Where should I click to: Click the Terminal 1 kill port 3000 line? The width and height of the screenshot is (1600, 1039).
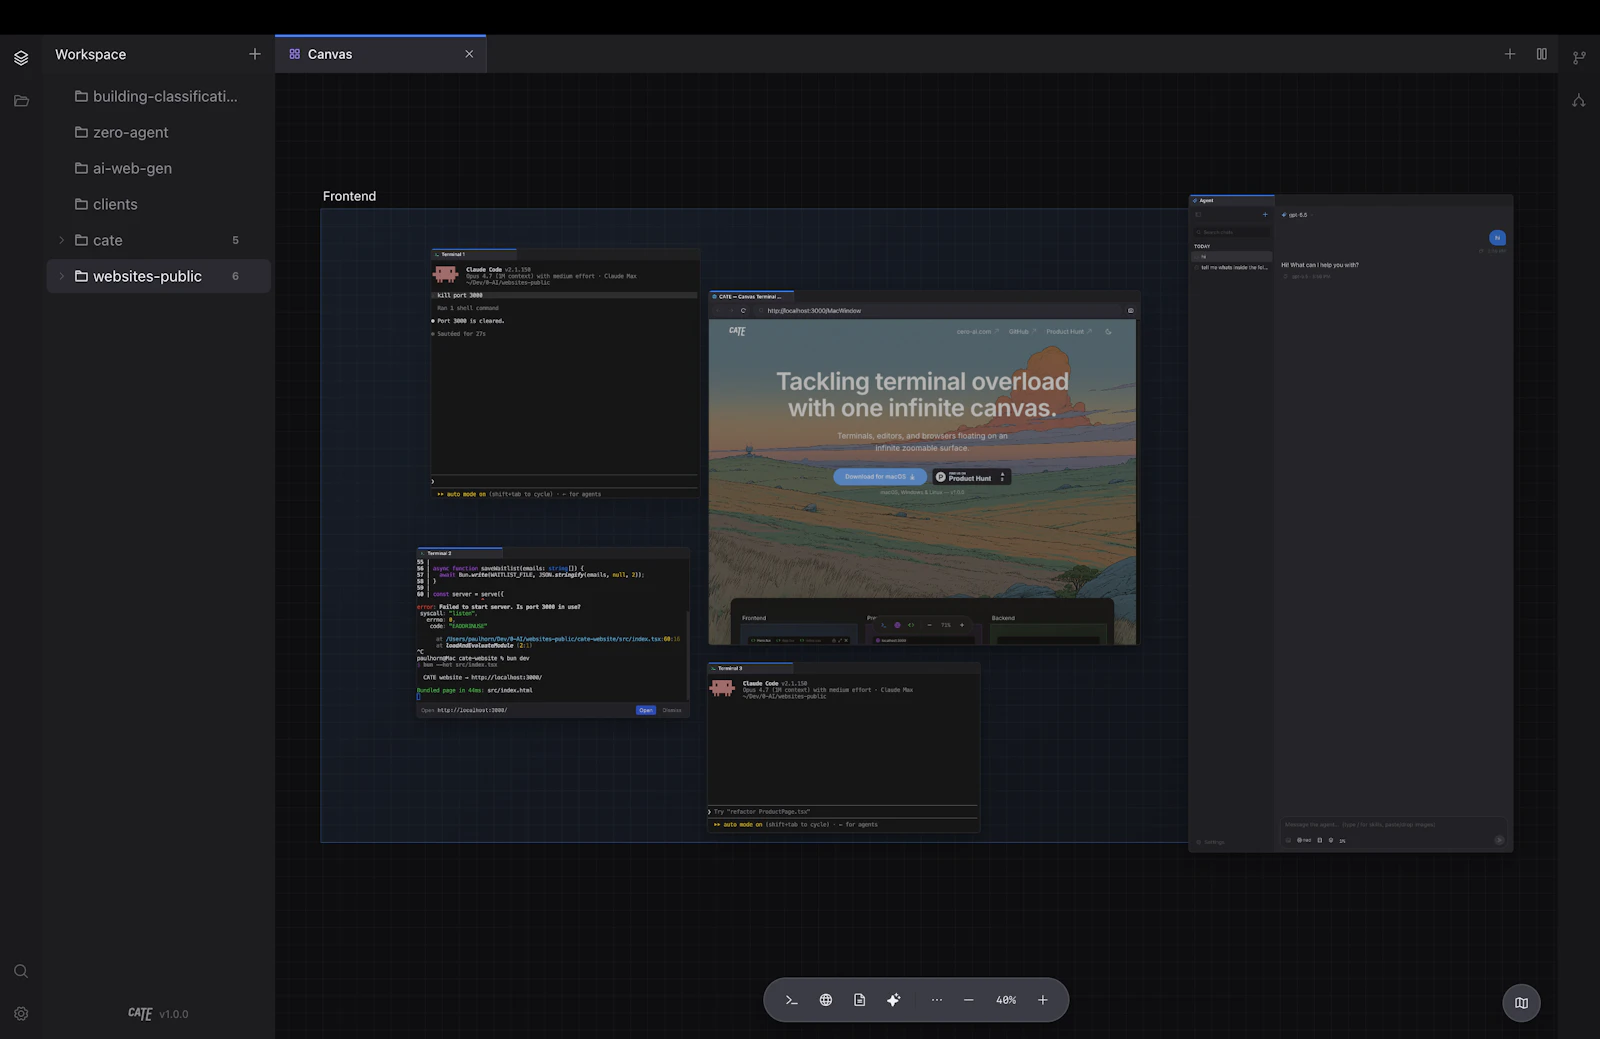565,295
